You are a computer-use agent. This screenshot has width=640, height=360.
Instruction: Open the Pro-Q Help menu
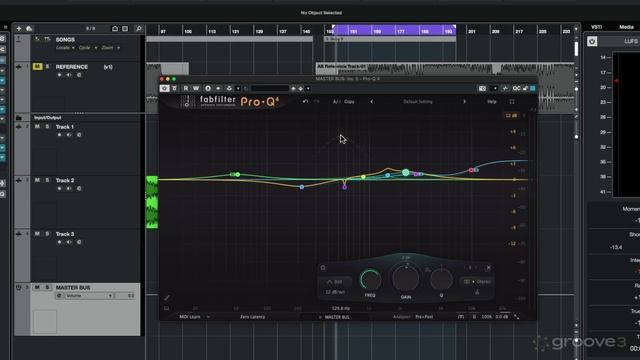click(492, 101)
